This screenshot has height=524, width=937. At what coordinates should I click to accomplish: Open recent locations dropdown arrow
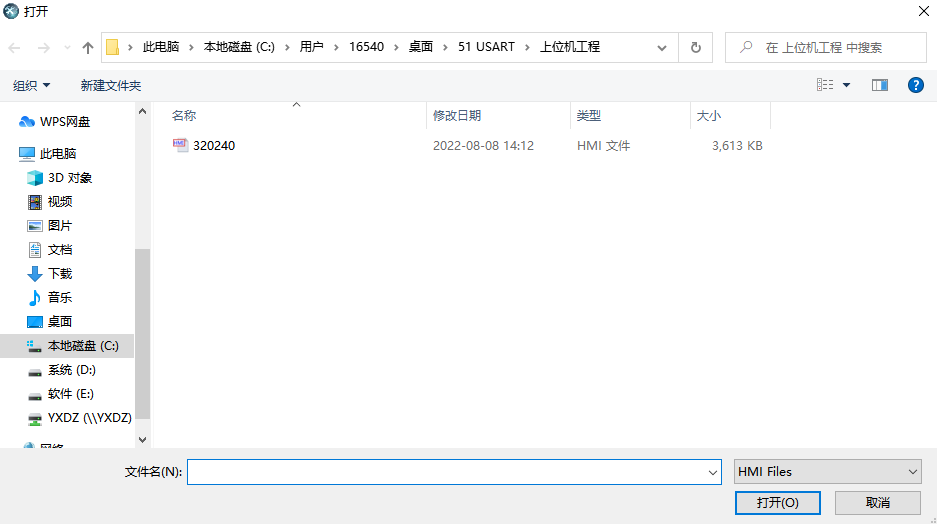pos(67,48)
